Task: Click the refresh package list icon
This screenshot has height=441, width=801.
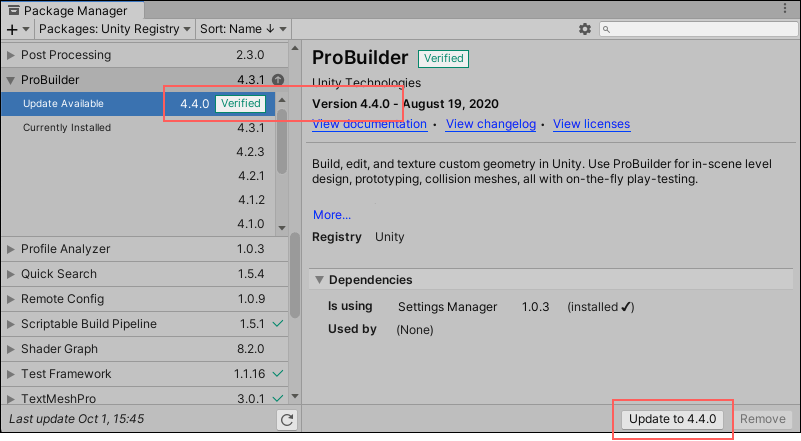Action: click(287, 420)
